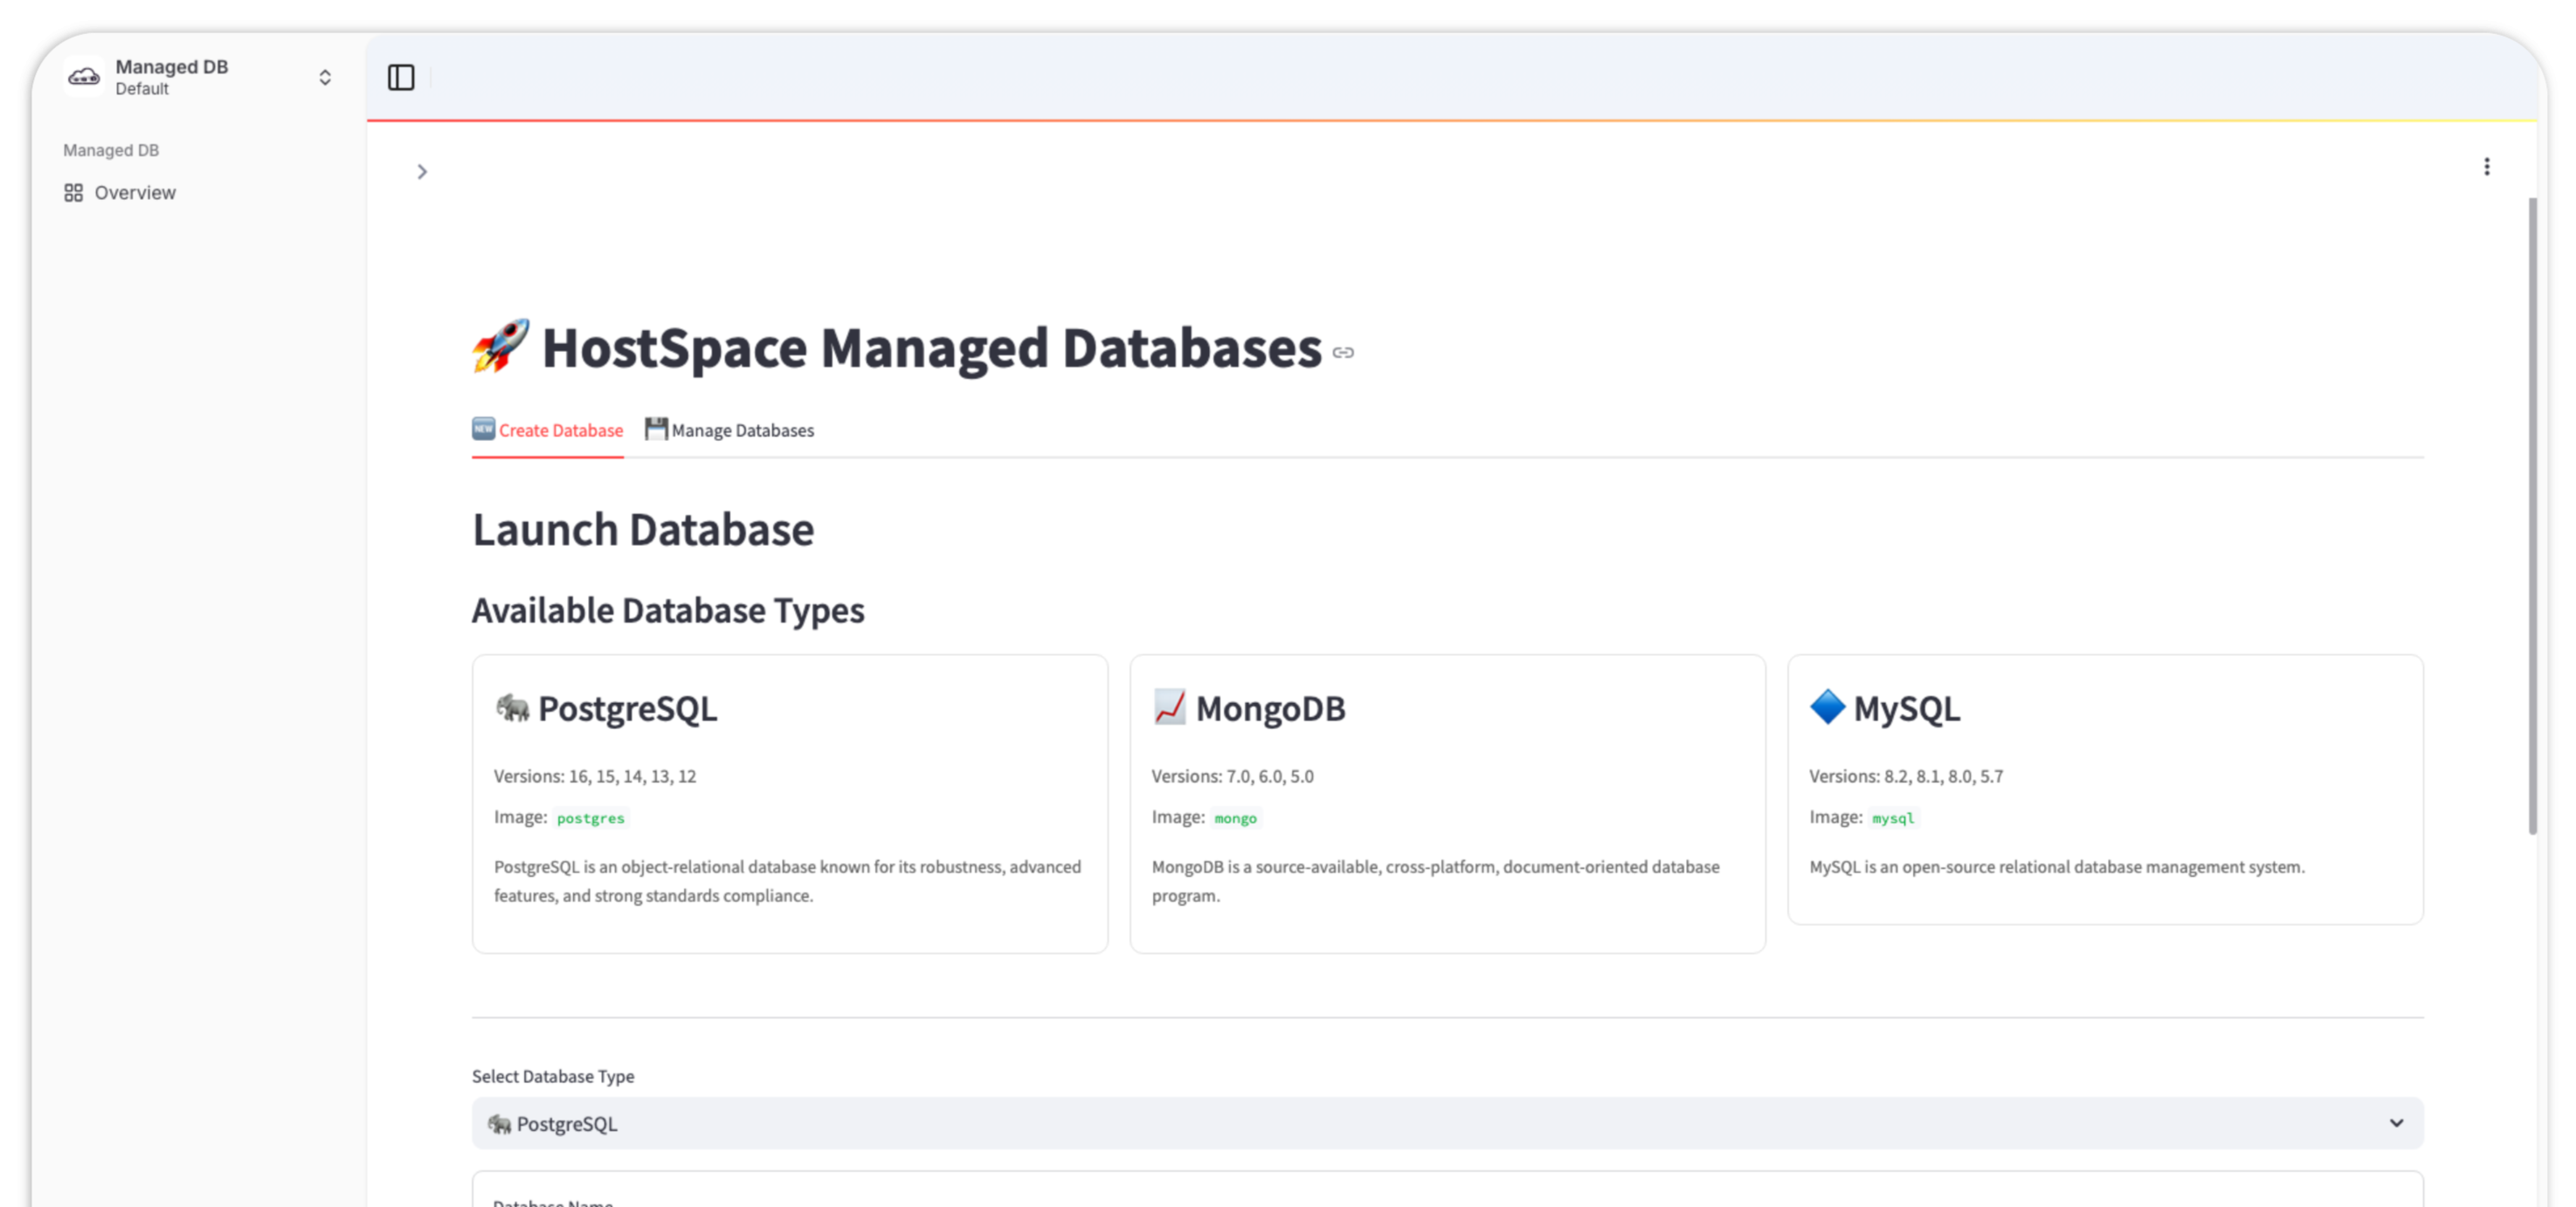Open the Select Database Type dropdown
The width and height of the screenshot is (2576, 1207).
(x=1446, y=1123)
